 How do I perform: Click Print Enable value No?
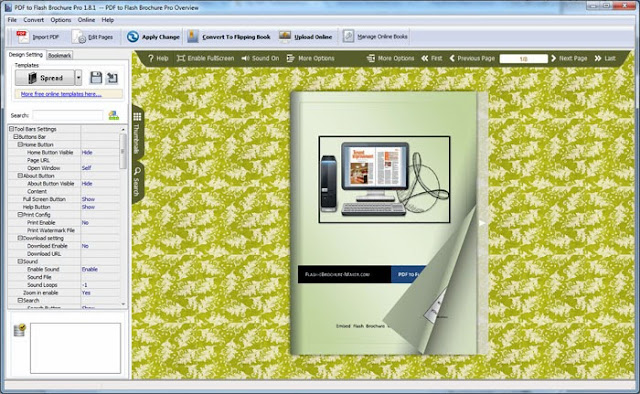click(85, 223)
